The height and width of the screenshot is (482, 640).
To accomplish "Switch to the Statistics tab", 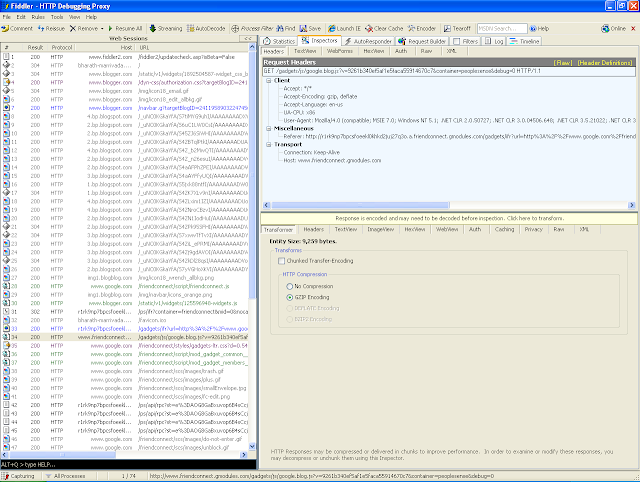I will [x=279, y=41].
